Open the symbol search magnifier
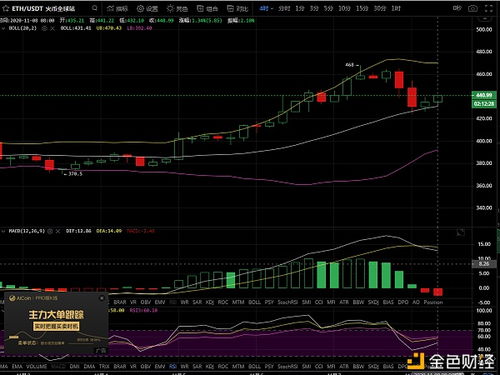 (x=95, y=8)
